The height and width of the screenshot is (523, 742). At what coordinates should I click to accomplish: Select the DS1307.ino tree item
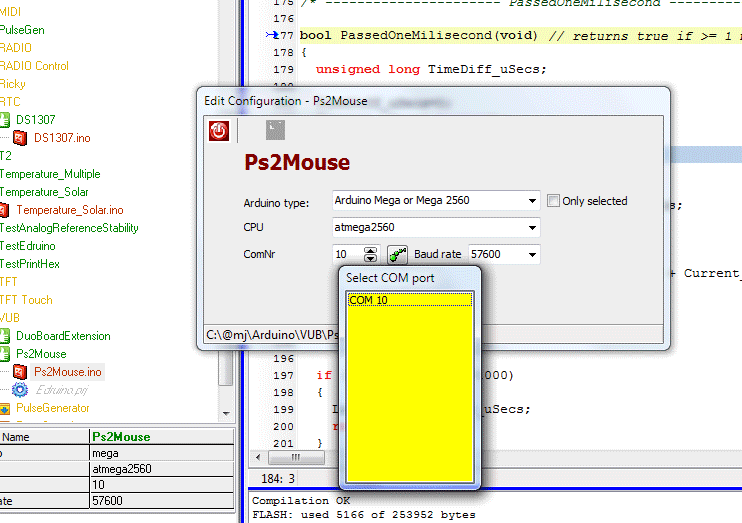pyautogui.click(x=62, y=138)
